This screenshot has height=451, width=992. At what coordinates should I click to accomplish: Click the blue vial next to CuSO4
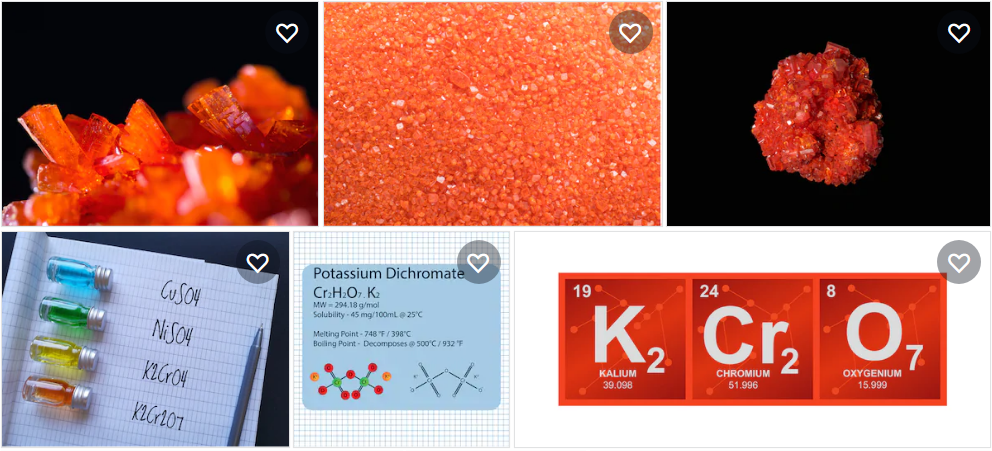pos(79,274)
